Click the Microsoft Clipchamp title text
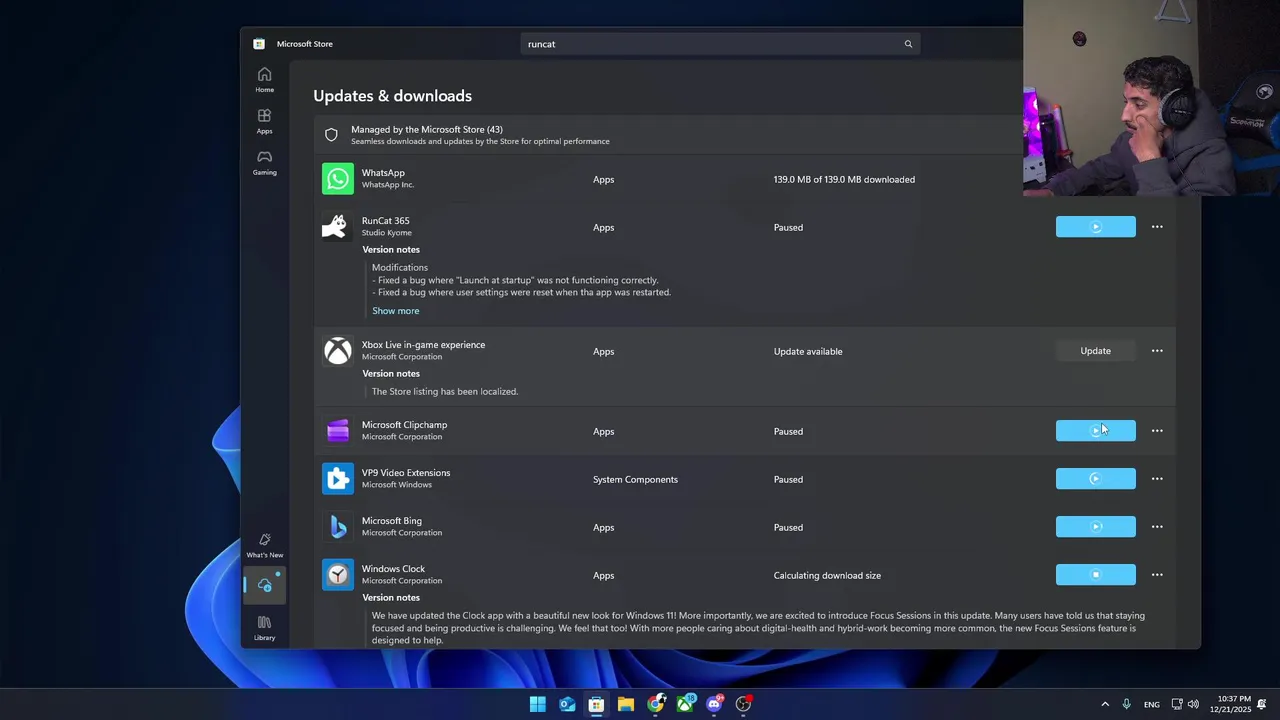 click(404, 425)
